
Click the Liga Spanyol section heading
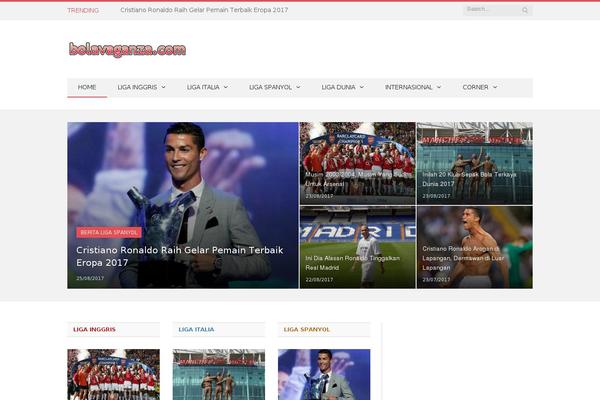click(307, 330)
